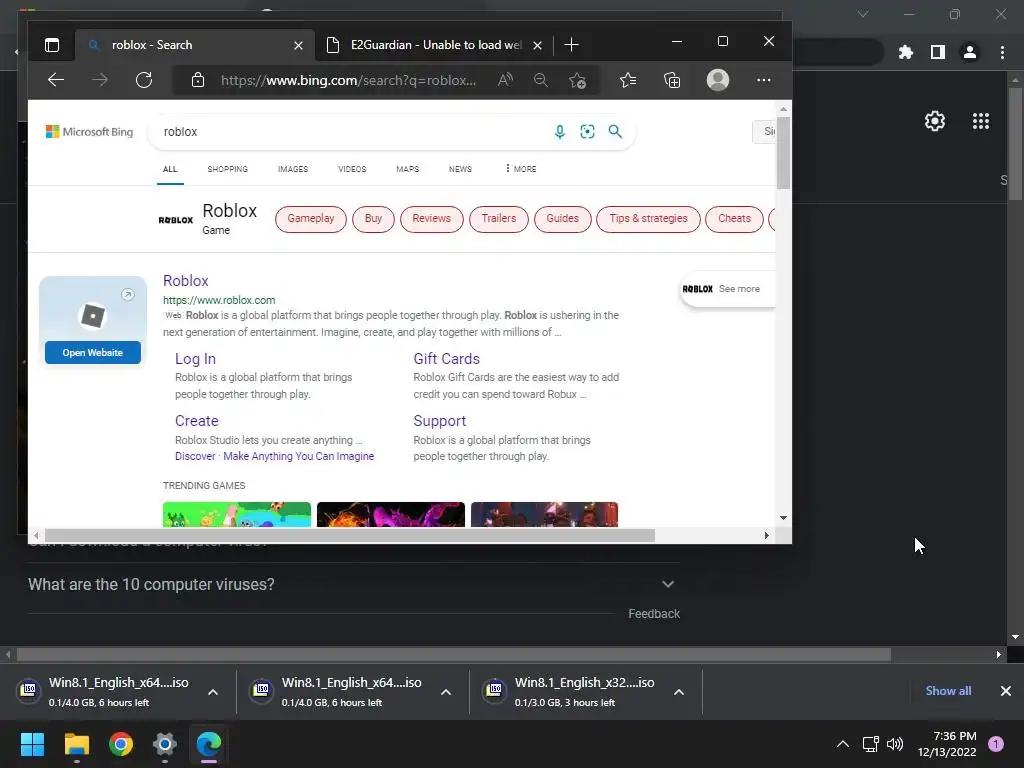Open the Gift Cards sublink

pos(447,359)
